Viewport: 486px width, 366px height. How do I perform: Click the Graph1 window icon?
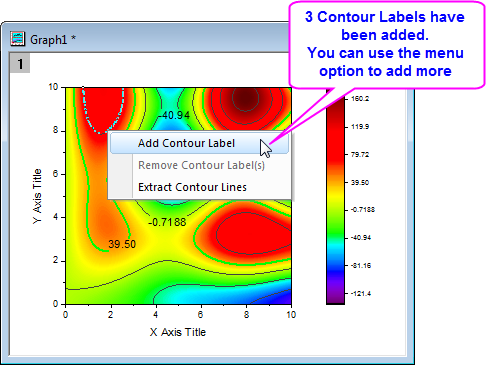(x=17, y=39)
